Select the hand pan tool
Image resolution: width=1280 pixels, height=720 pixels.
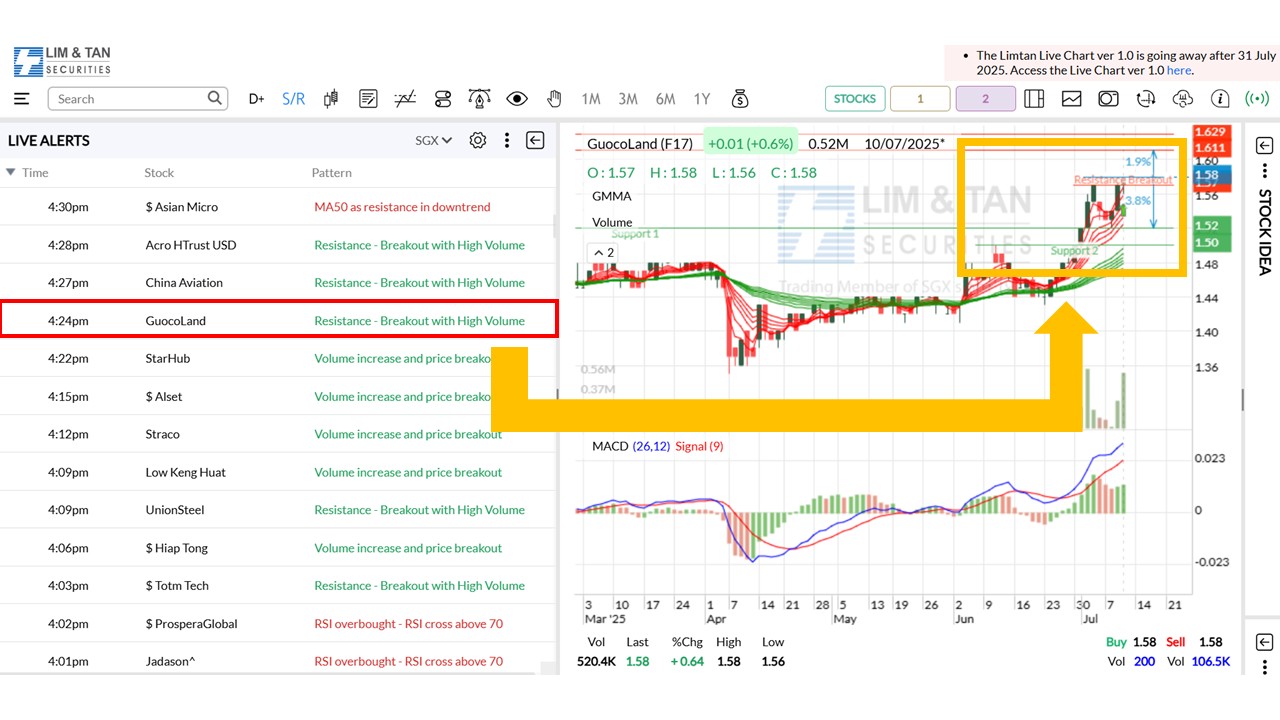[x=554, y=99]
